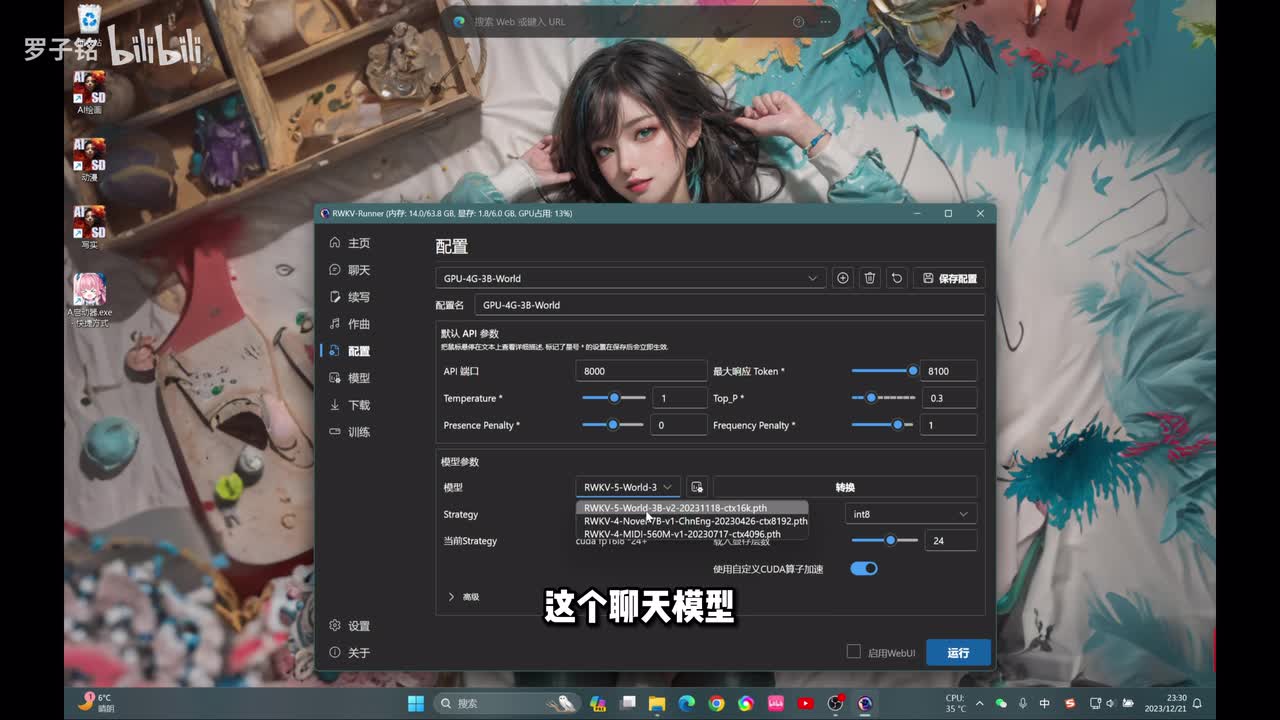This screenshot has width=1280, height=720.
Task: Click the 保存配置 save config button
Action: 949,278
